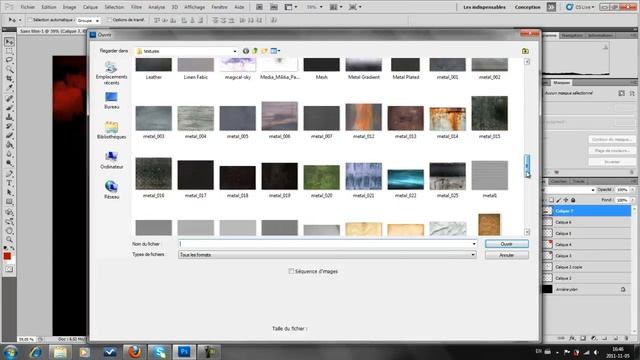Switch to Conception workspace
640x360 pixels.
coord(527,7)
